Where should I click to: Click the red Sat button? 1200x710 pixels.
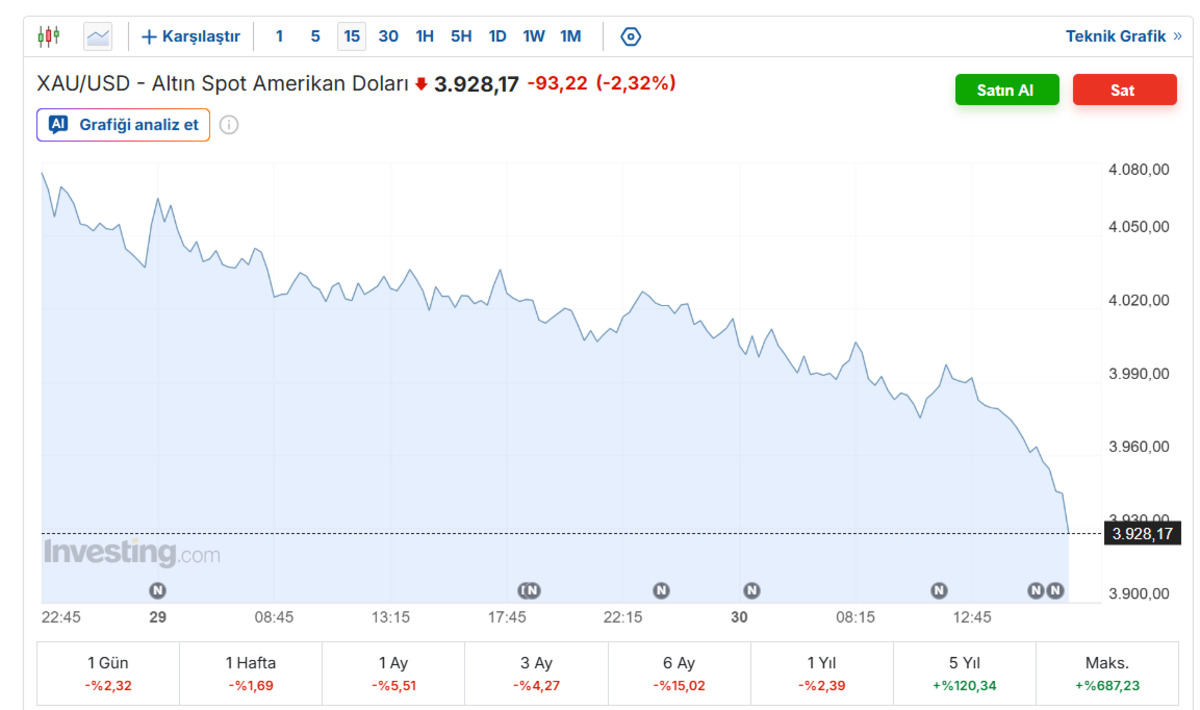(x=1124, y=90)
